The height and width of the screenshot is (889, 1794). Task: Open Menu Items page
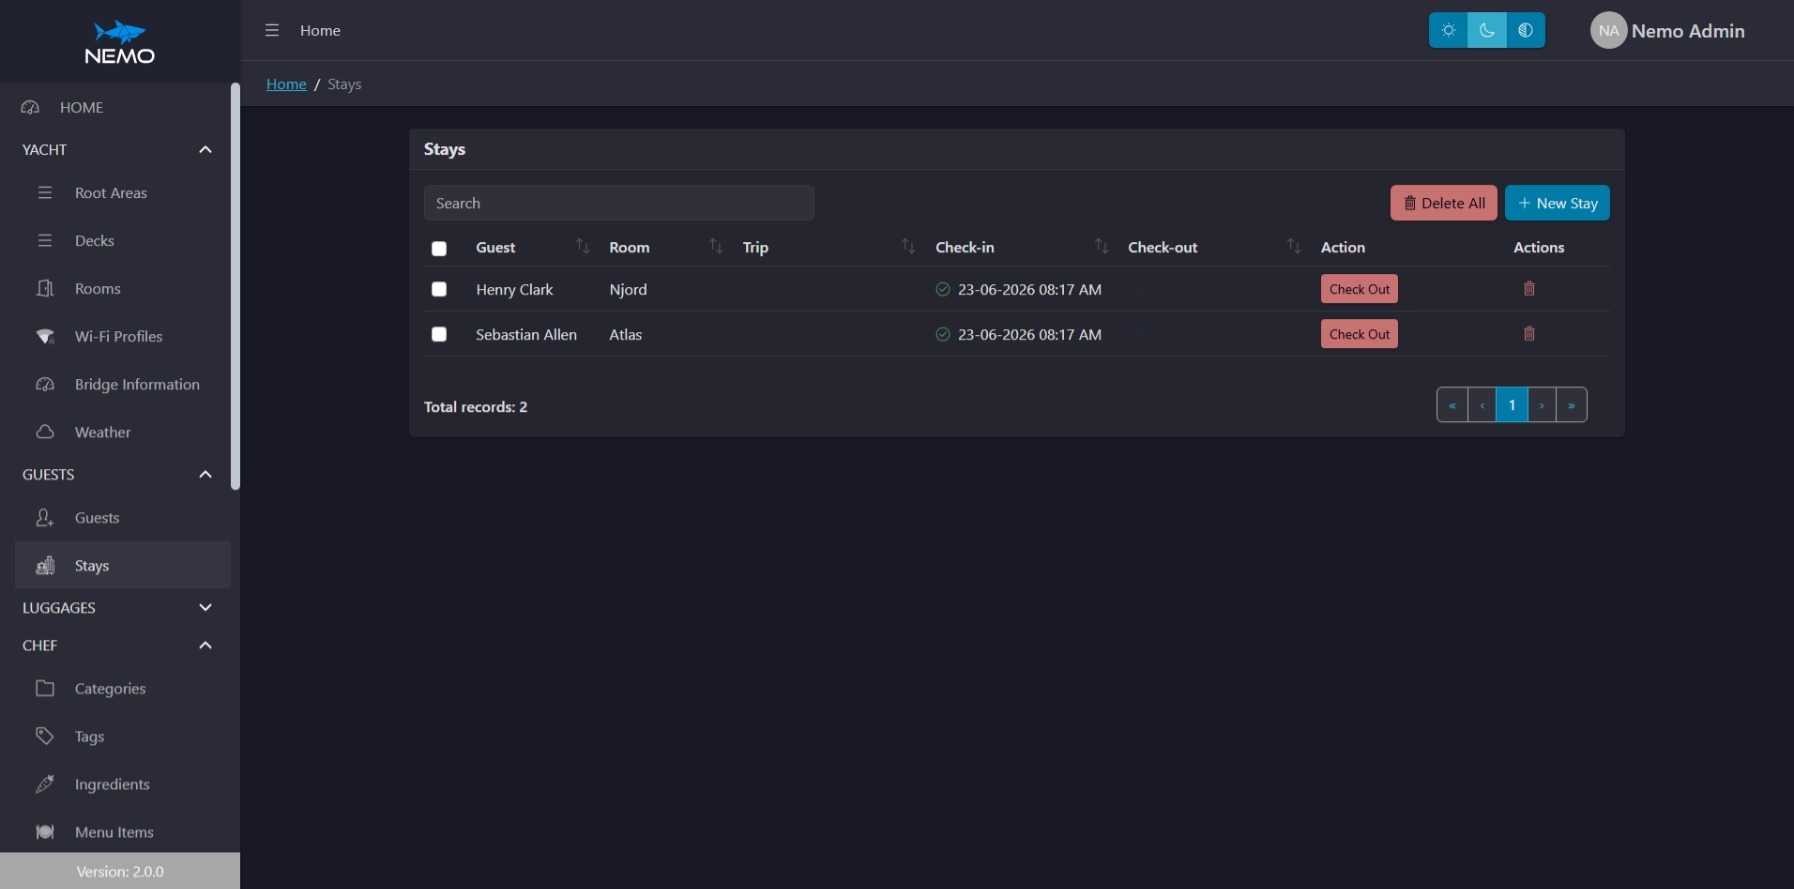pyautogui.click(x=122, y=832)
